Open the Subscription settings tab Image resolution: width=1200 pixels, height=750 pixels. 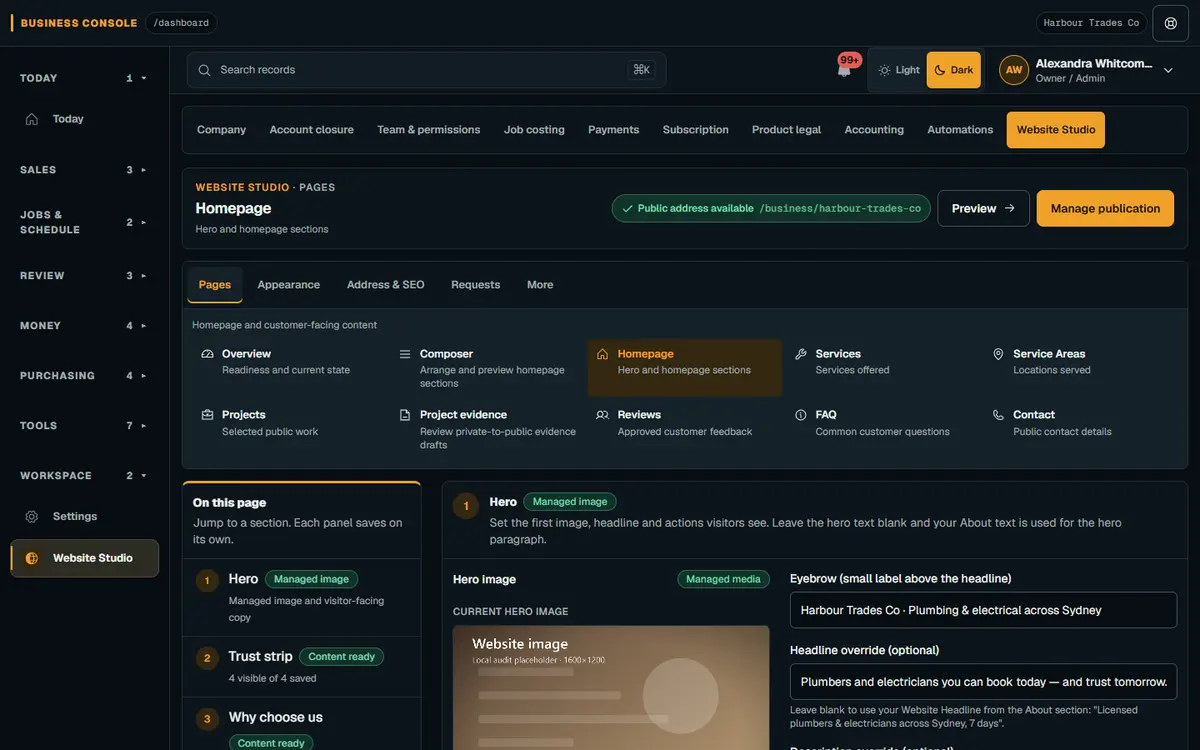tap(695, 130)
